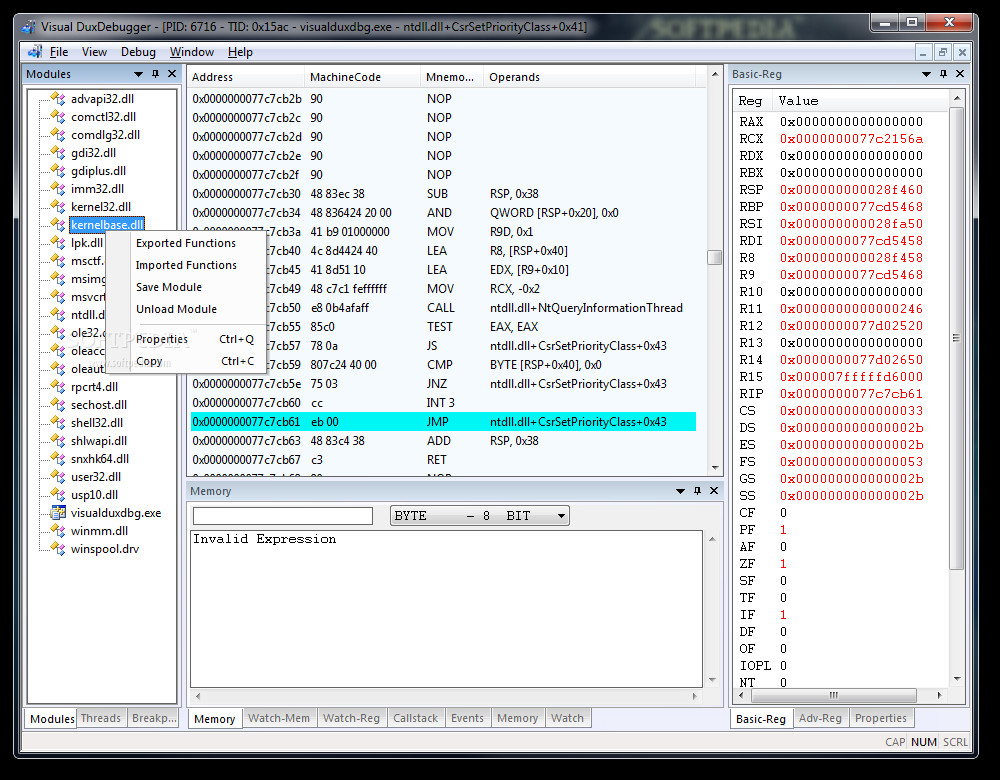Switch to the Adv-Reg tab
Image resolution: width=1000 pixels, height=780 pixels.
pyautogui.click(x=820, y=718)
